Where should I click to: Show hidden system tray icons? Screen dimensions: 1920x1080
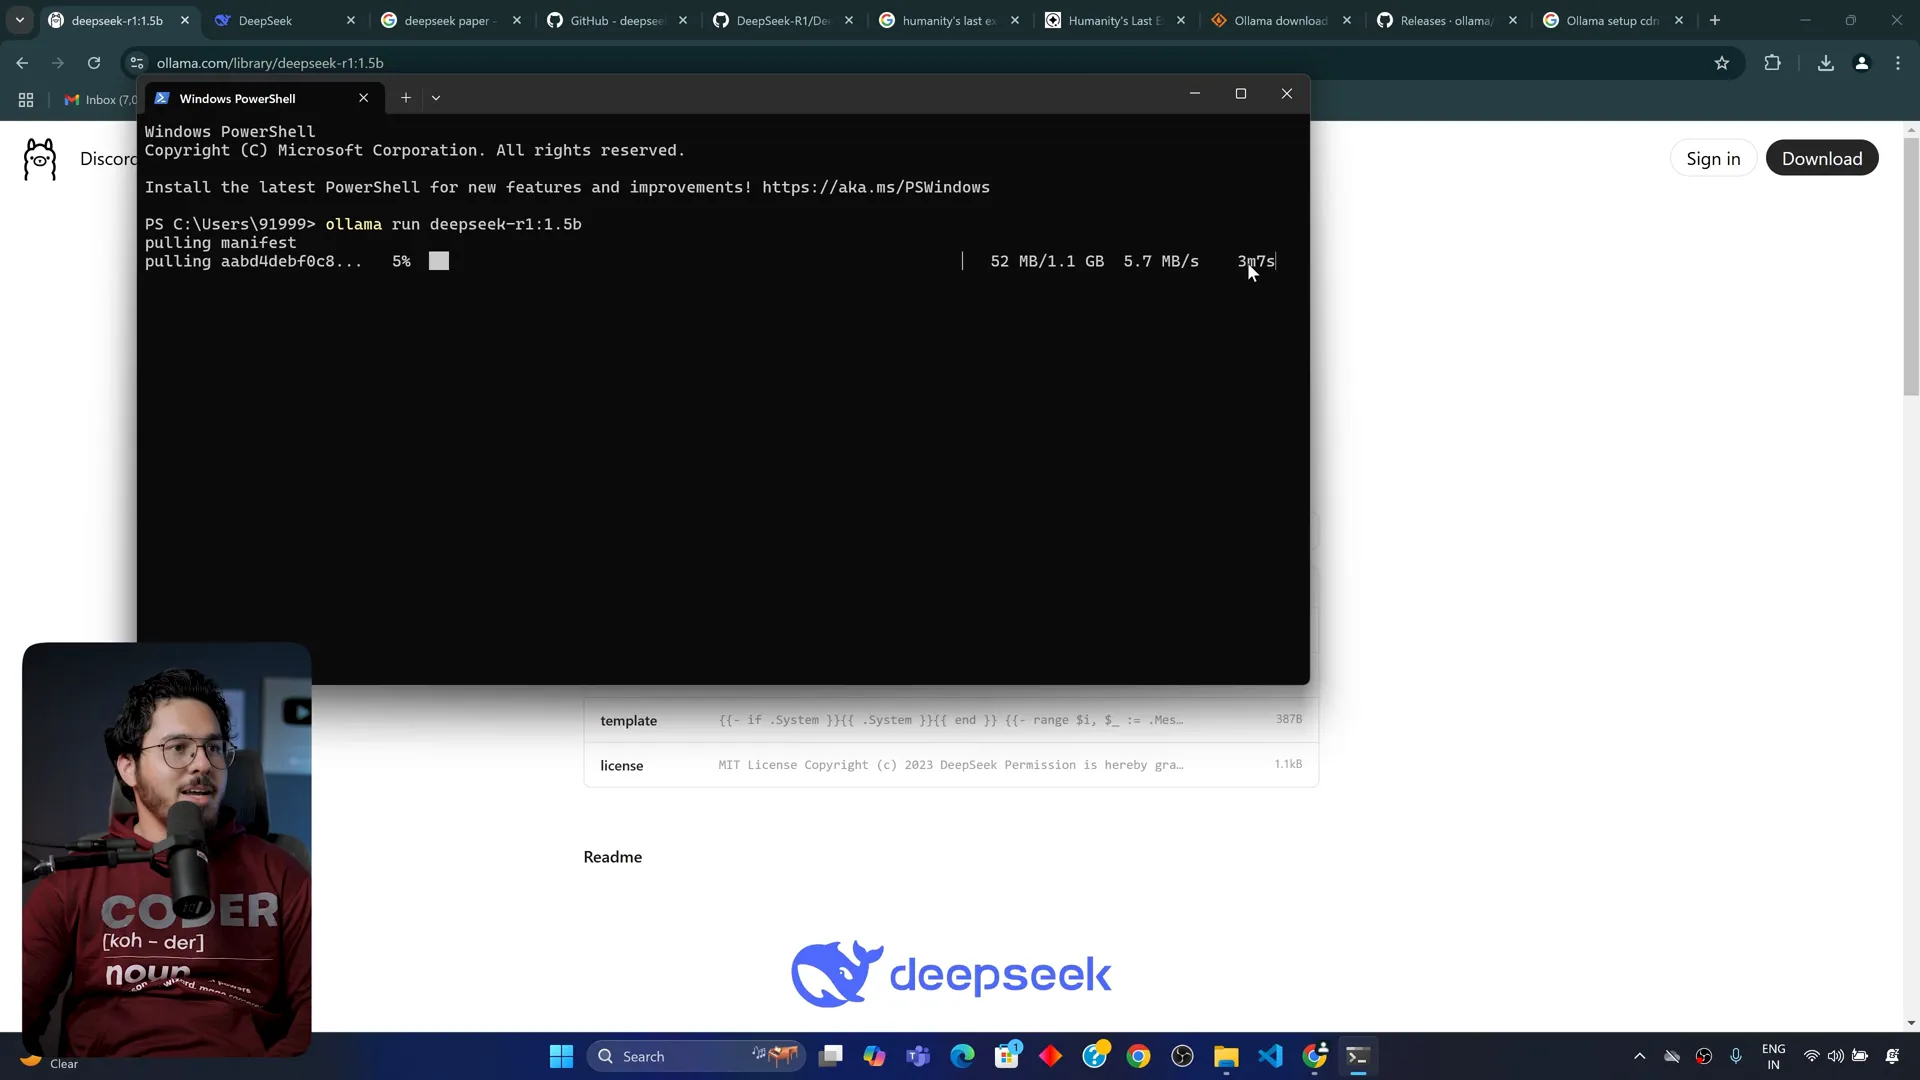click(x=1639, y=1056)
